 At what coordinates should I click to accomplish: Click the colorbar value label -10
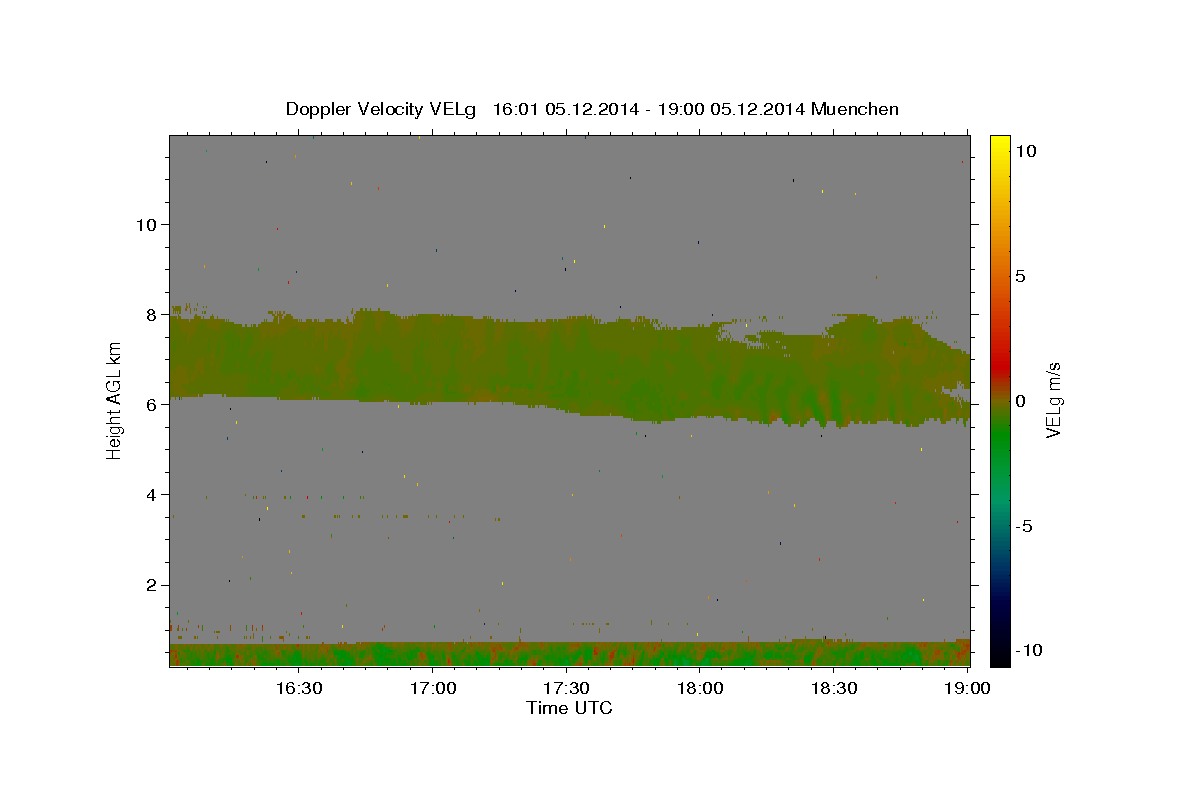tap(1029, 650)
